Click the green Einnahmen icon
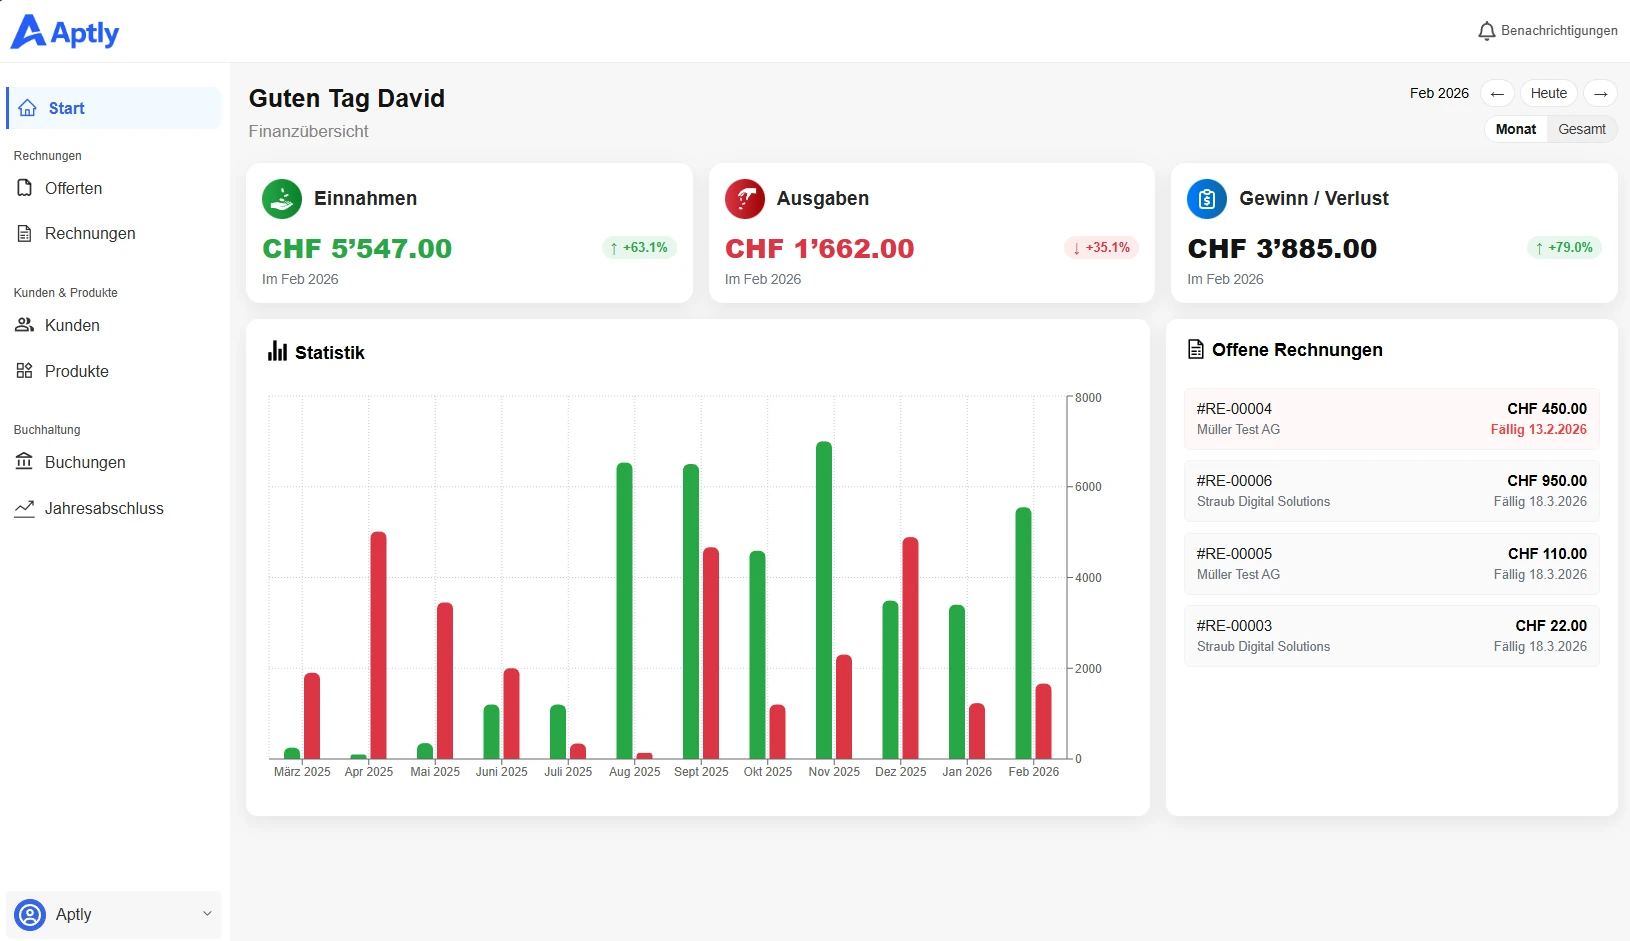Screen dimensions: 1630x941 282,199
